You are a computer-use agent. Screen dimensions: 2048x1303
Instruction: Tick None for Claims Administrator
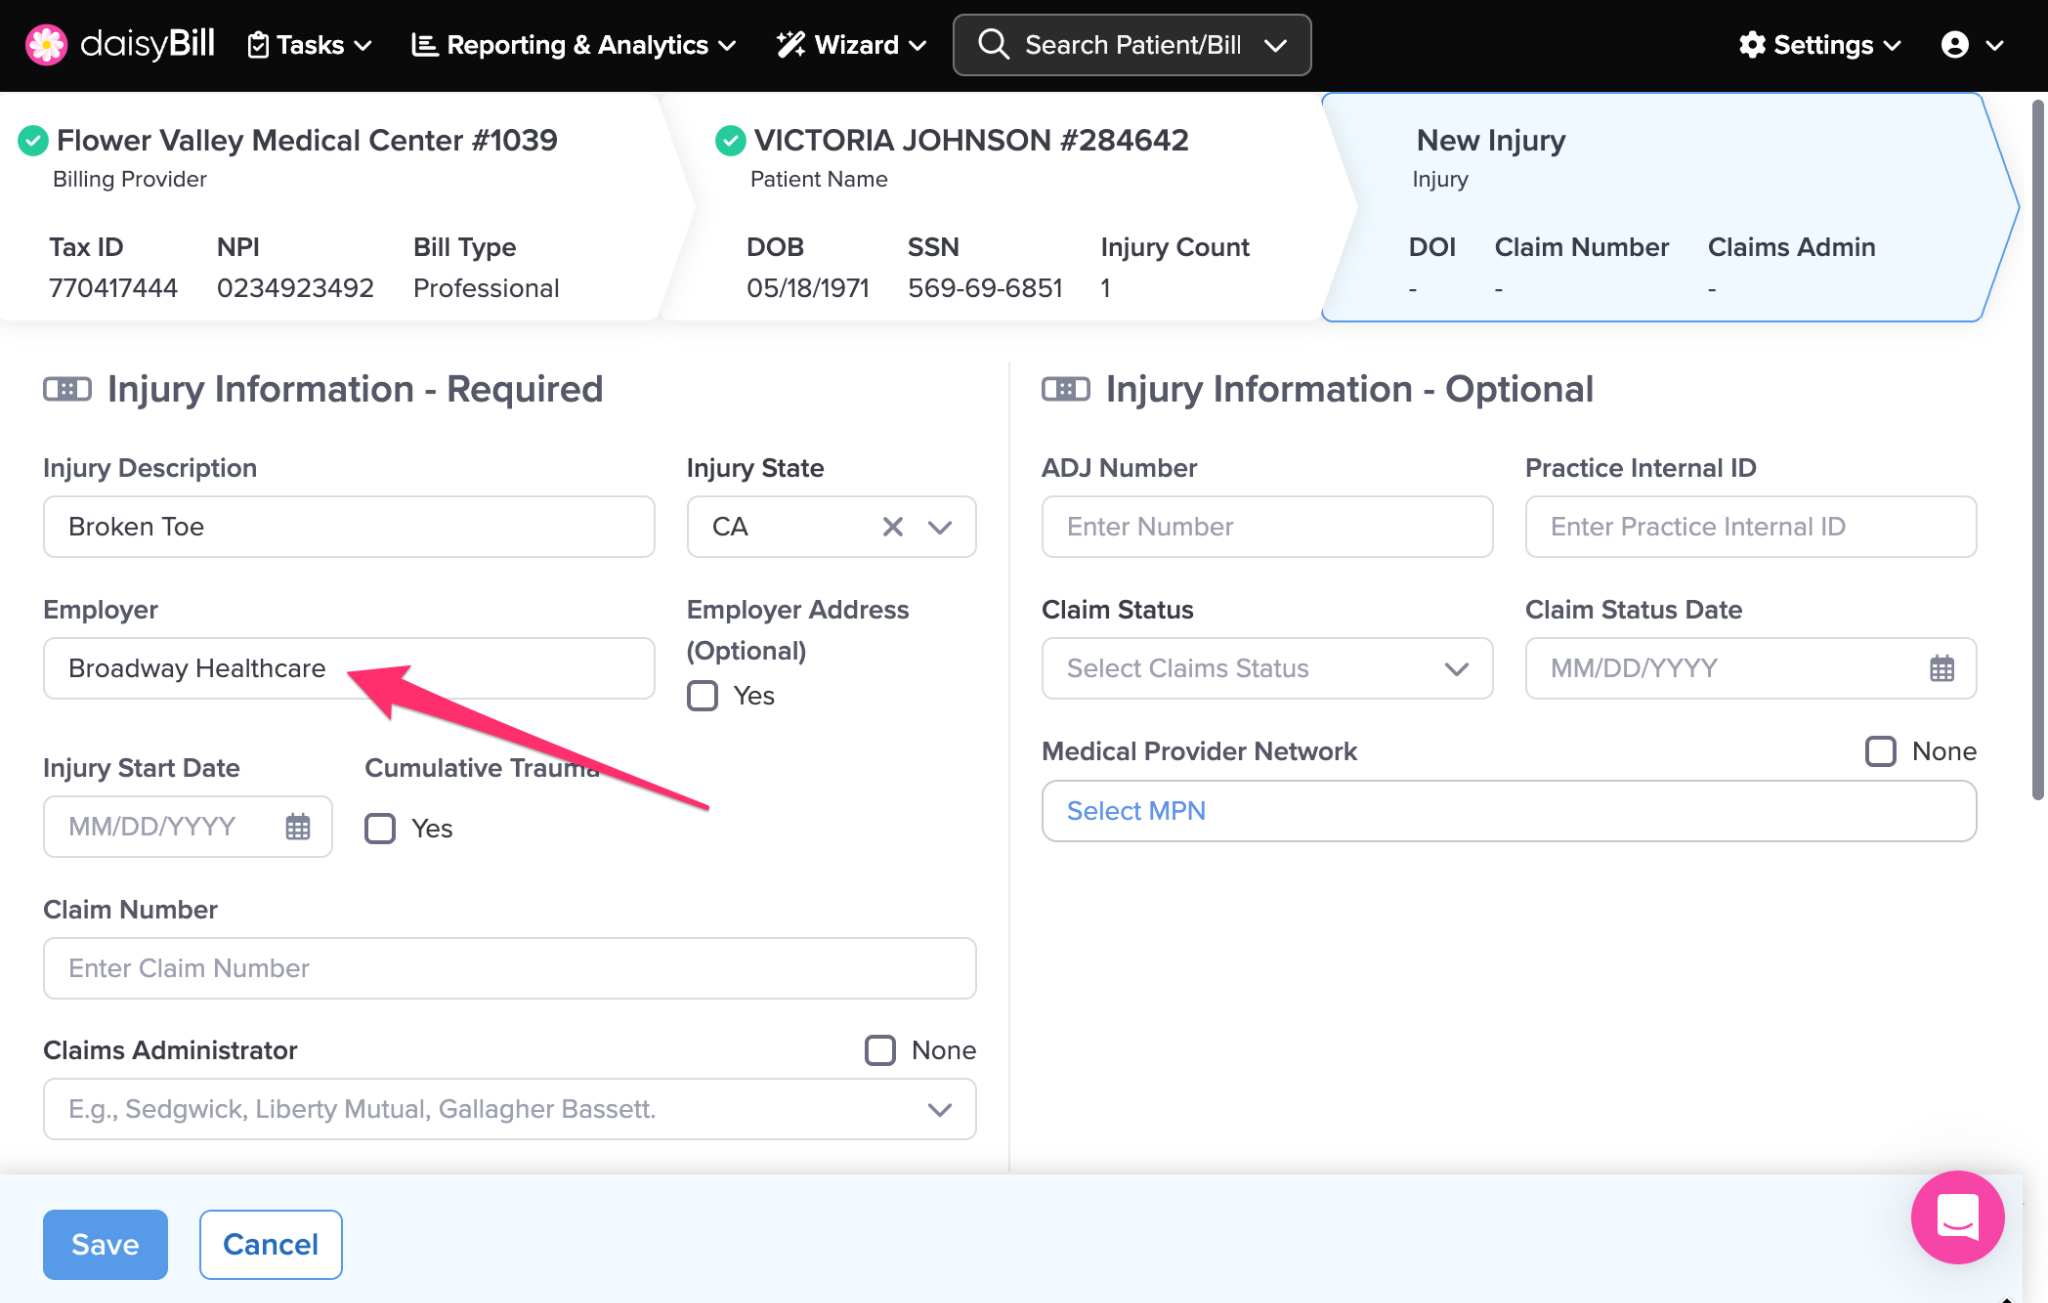880,1050
